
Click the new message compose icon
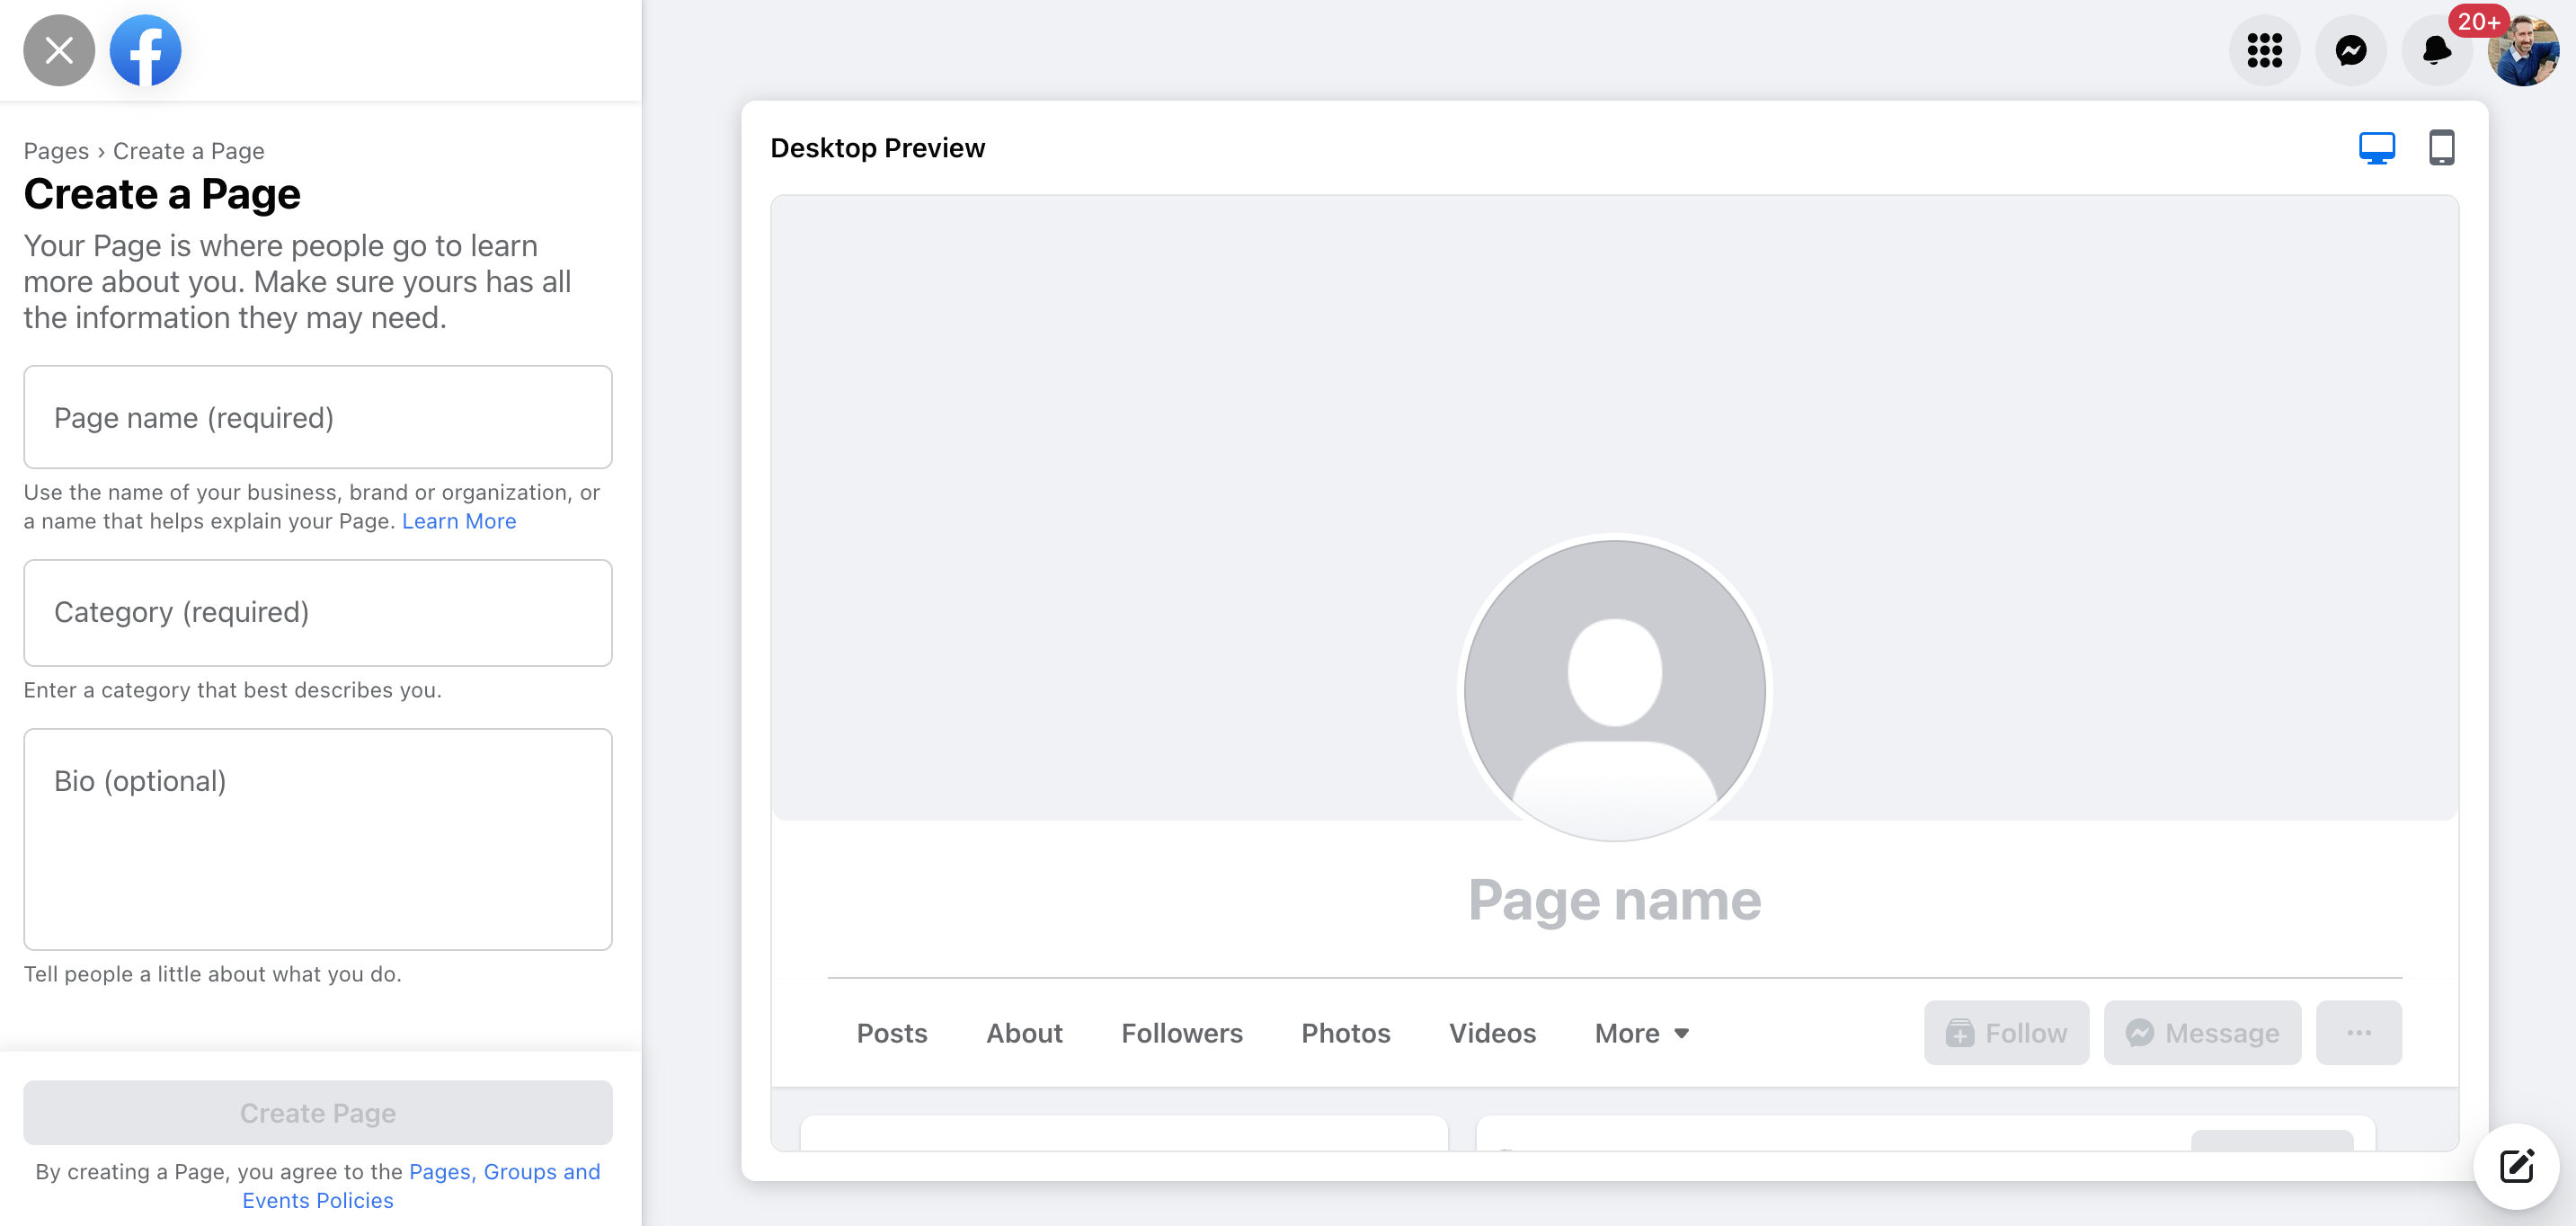click(x=2516, y=1166)
